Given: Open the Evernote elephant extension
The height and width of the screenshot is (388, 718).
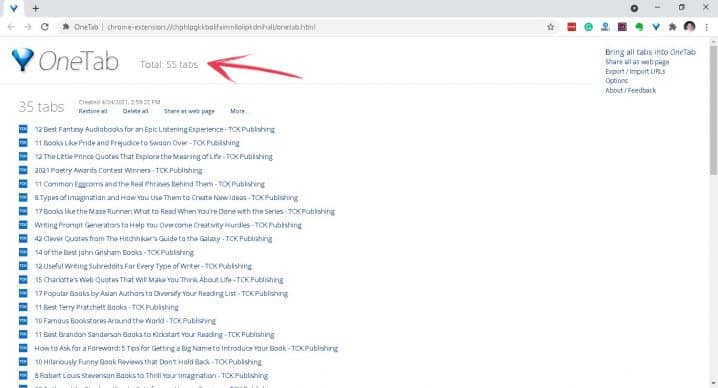Looking at the screenshot, I should [x=639, y=27].
